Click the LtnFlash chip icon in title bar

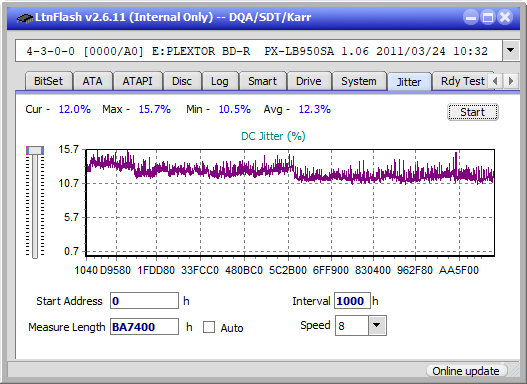click(x=25, y=17)
